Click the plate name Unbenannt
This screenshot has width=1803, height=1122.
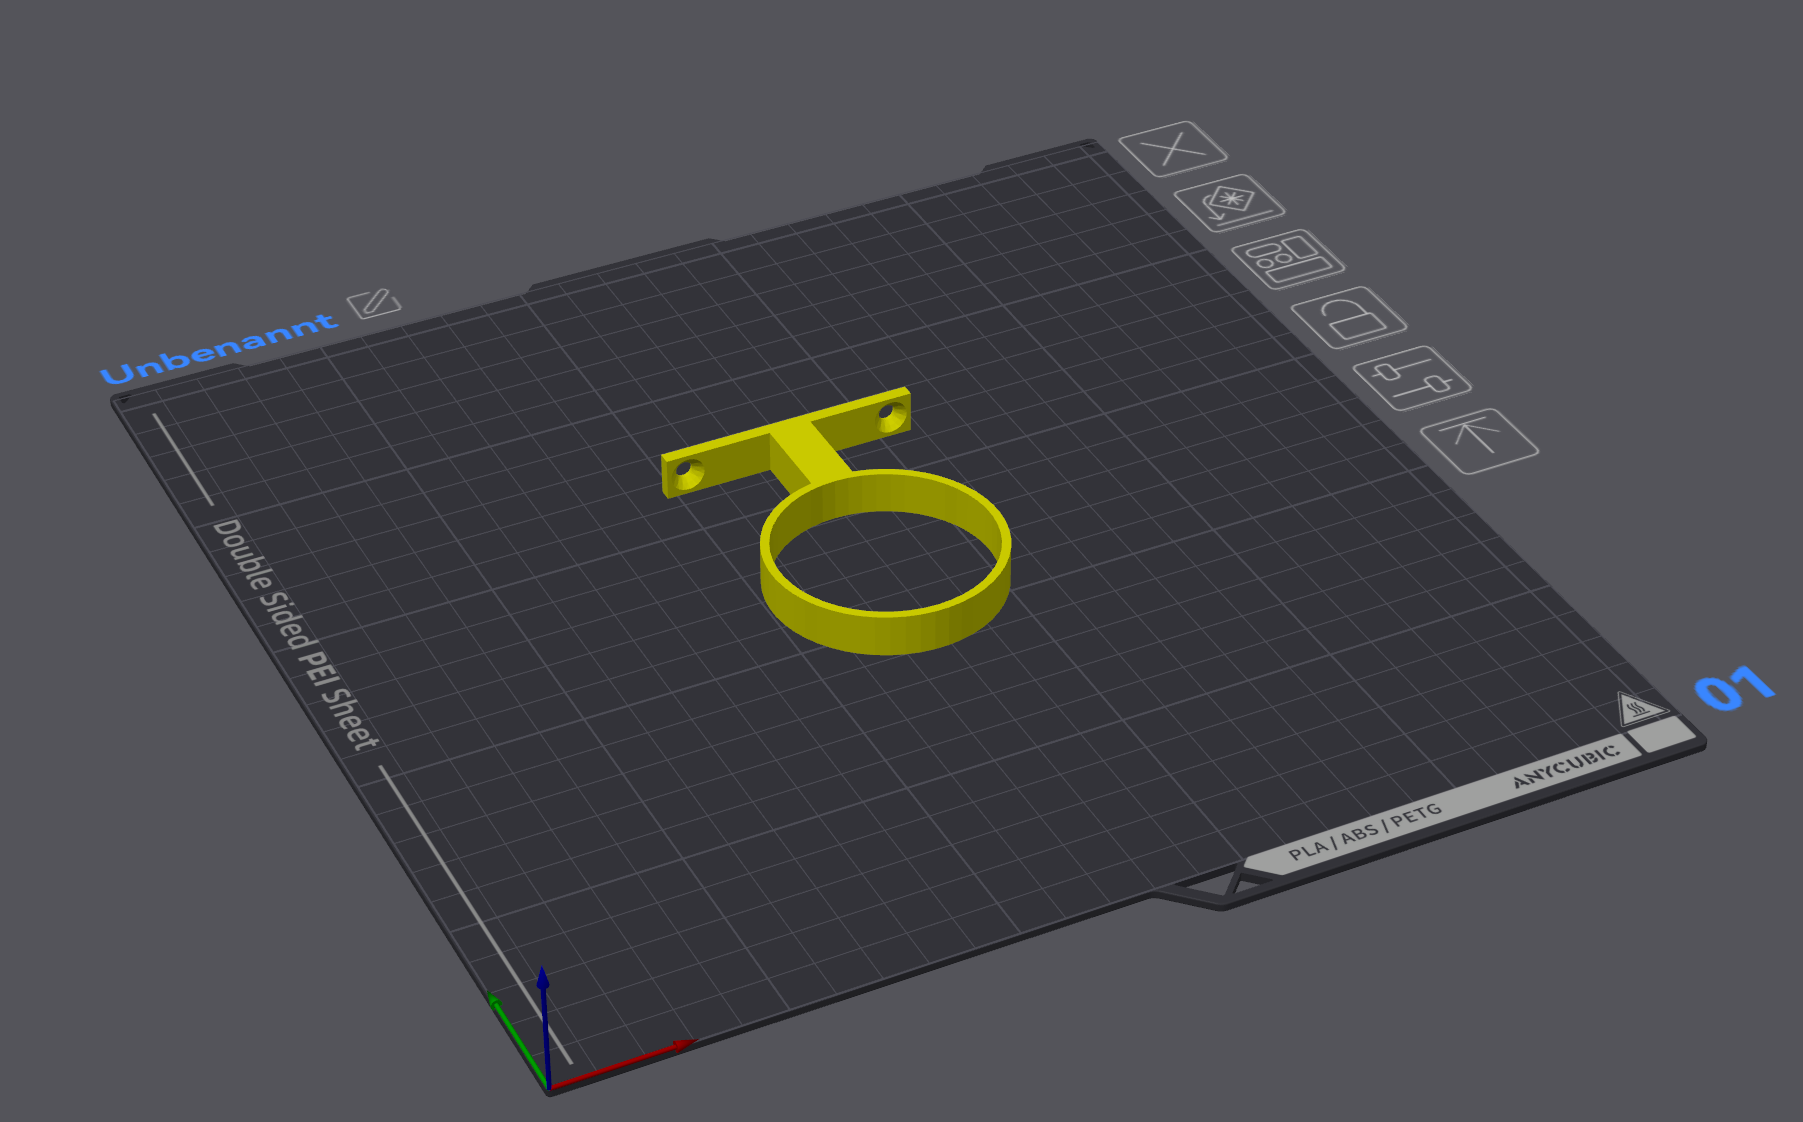tap(219, 348)
